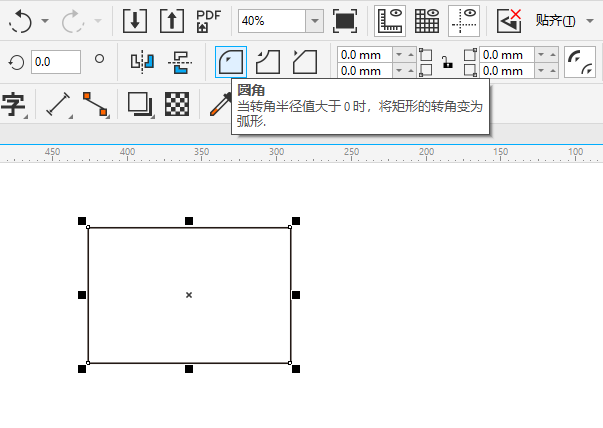Viewport: 603px width, 428px height.
Task: Select the Text tool (字)
Action: (13, 104)
